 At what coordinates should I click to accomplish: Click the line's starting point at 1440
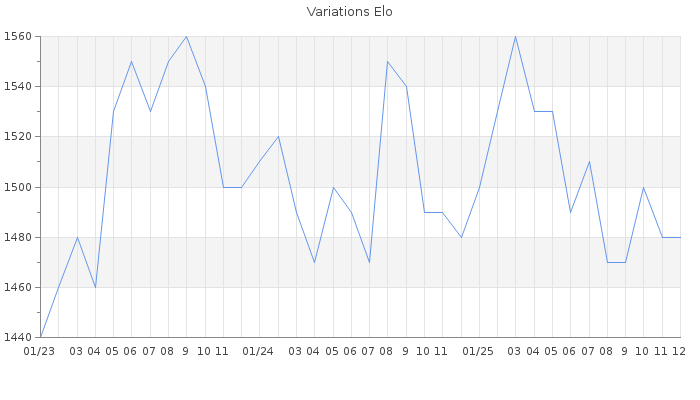click(x=40, y=337)
